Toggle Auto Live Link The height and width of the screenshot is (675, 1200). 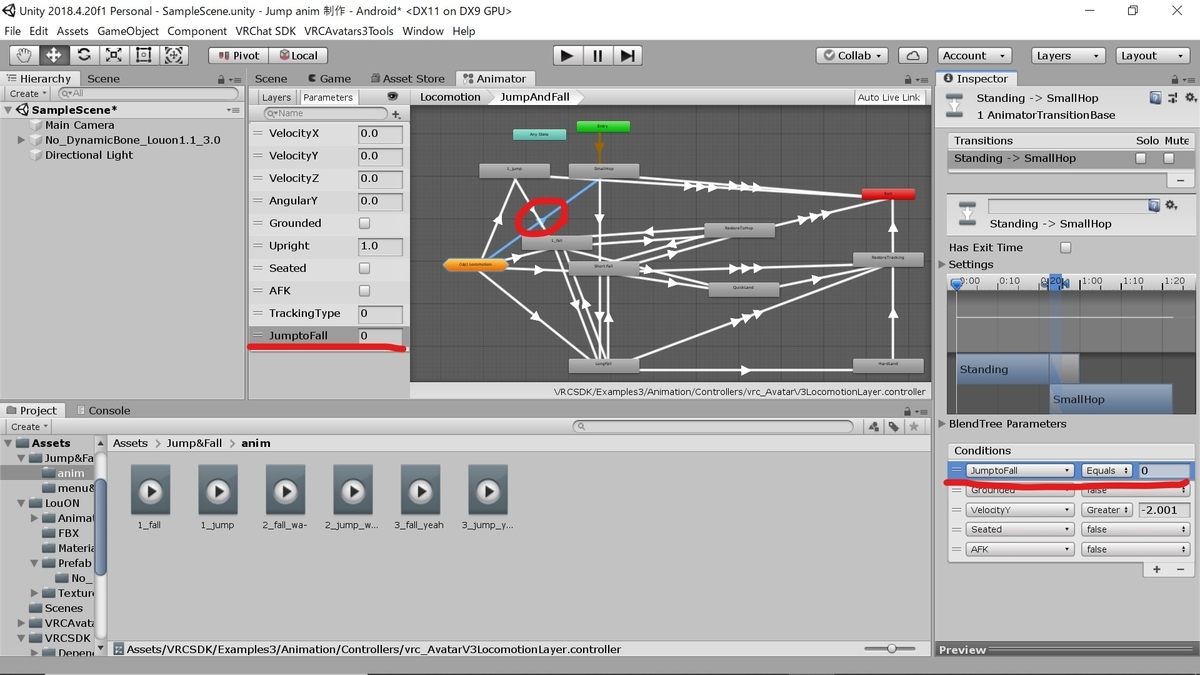point(888,97)
